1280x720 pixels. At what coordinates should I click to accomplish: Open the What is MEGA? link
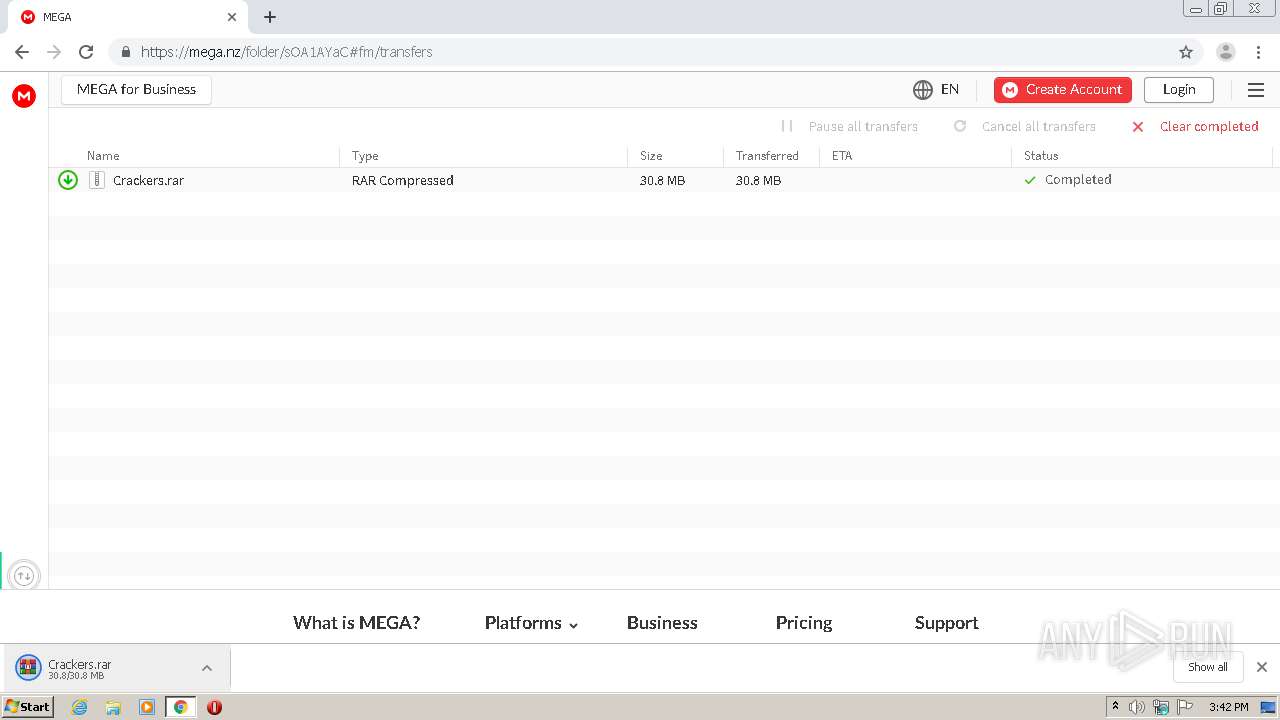point(357,623)
